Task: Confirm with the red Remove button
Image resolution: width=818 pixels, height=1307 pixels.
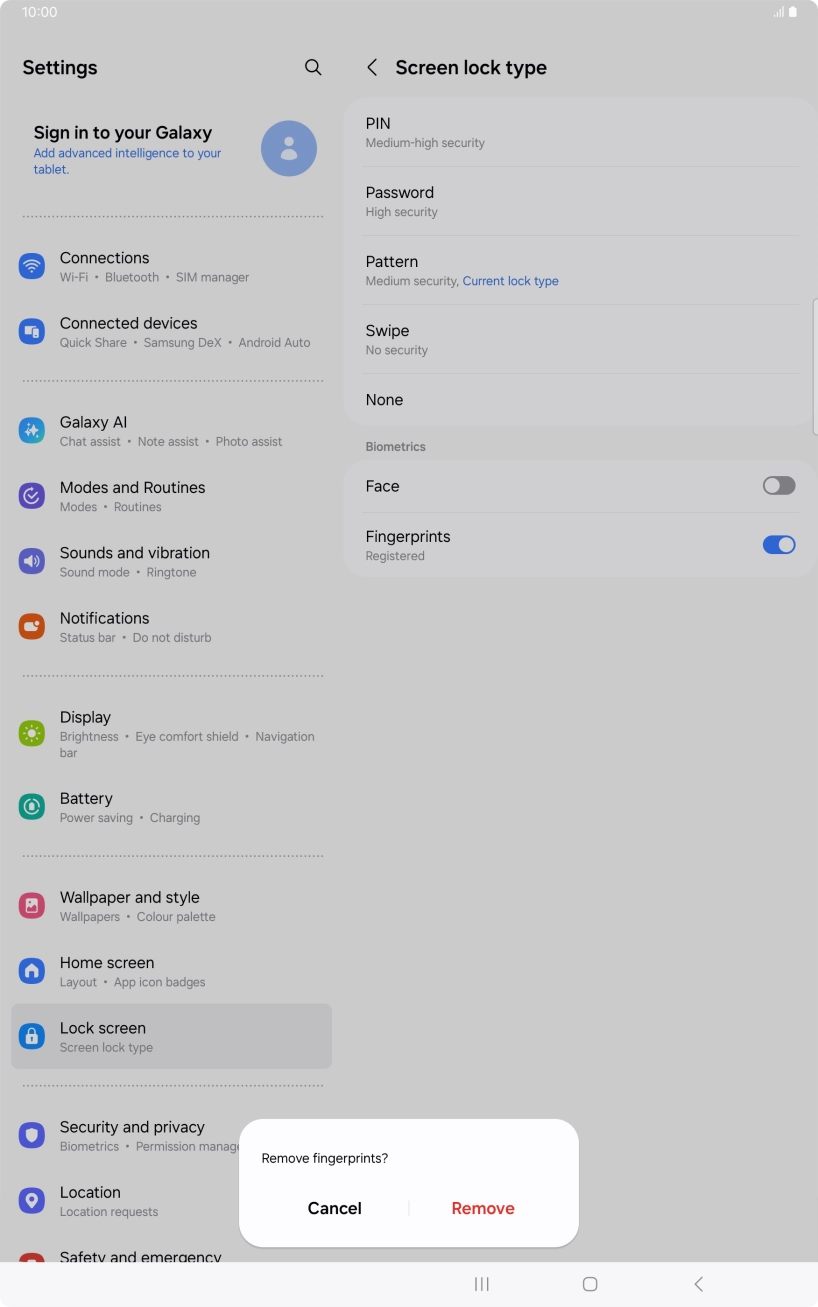Action: coord(483,1208)
